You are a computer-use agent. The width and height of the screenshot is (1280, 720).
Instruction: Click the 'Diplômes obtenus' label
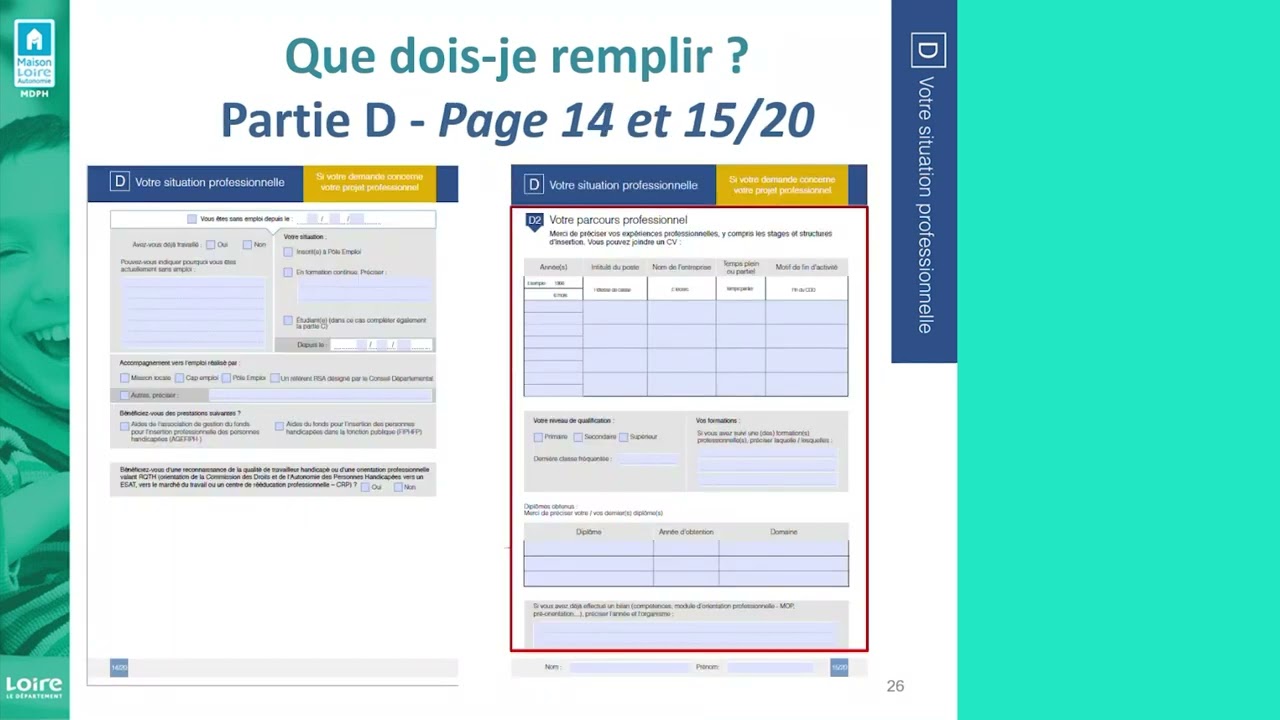[549, 506]
